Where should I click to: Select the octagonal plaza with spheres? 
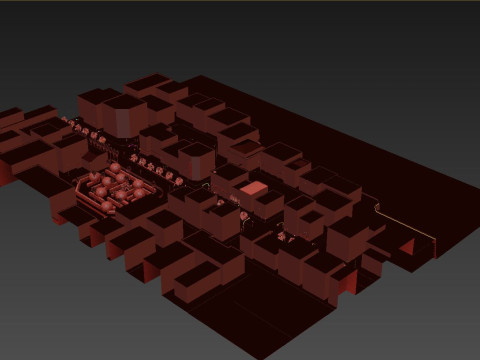point(117,189)
